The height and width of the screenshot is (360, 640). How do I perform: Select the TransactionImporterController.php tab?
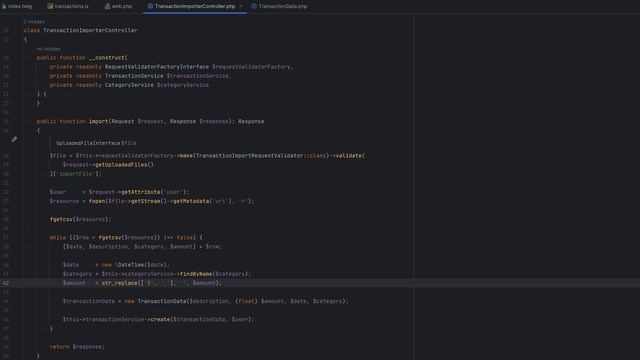[x=195, y=6]
